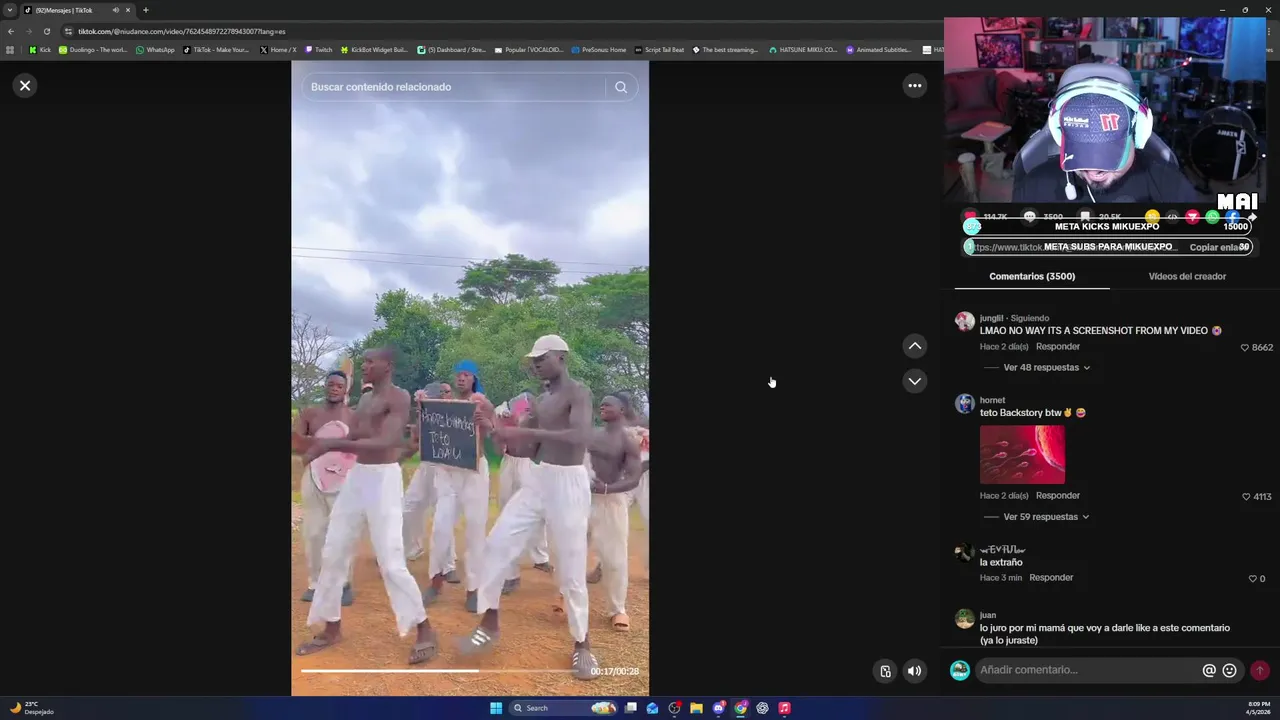Image resolution: width=1280 pixels, height=720 pixels.
Task: Click the jungiil username link
Action: coord(991,318)
